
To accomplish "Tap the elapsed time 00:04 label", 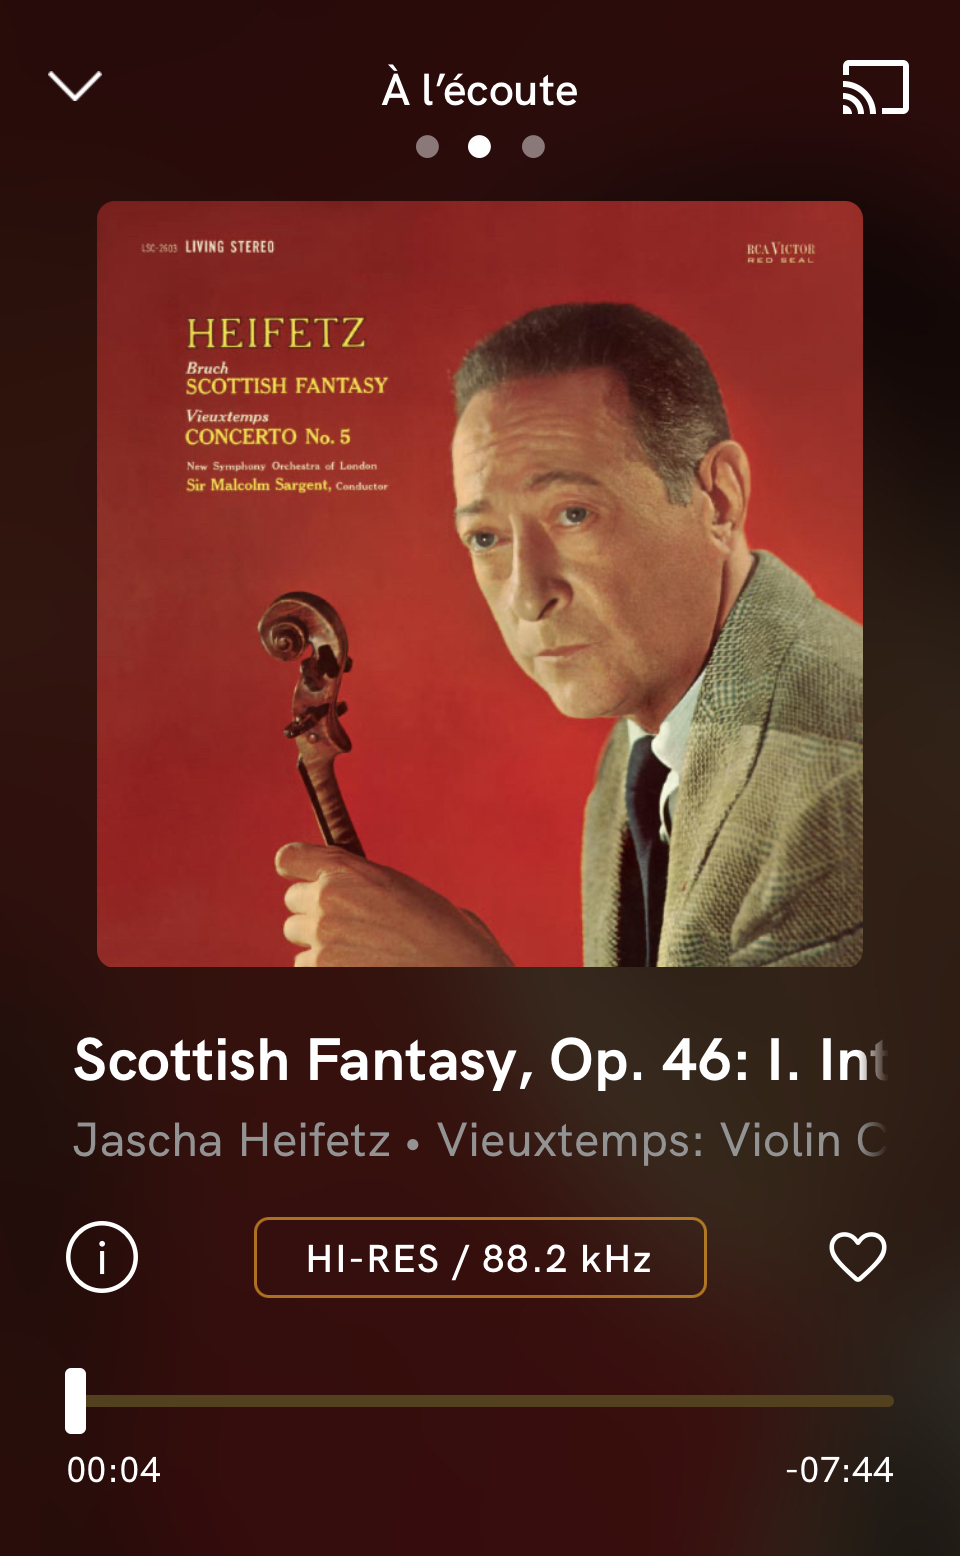I will (114, 1470).
